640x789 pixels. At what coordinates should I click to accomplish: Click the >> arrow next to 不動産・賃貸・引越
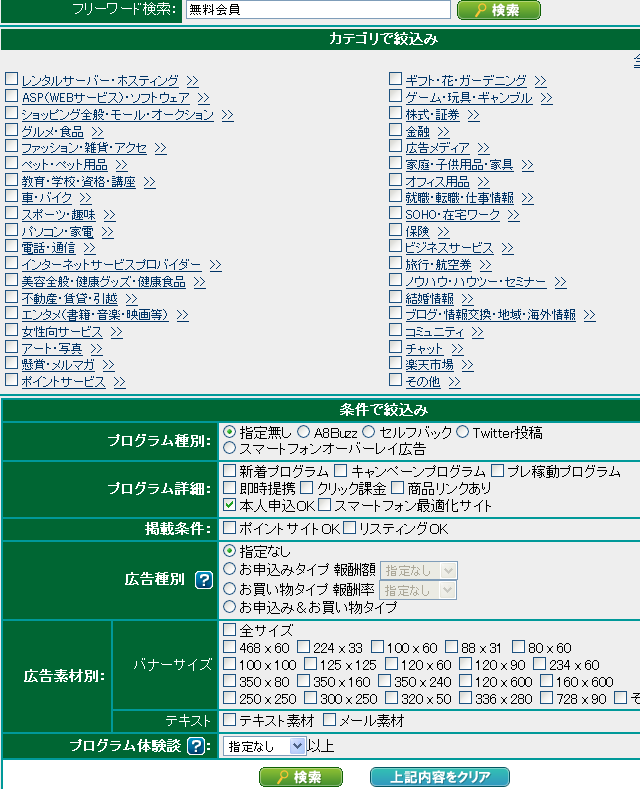tap(131, 299)
